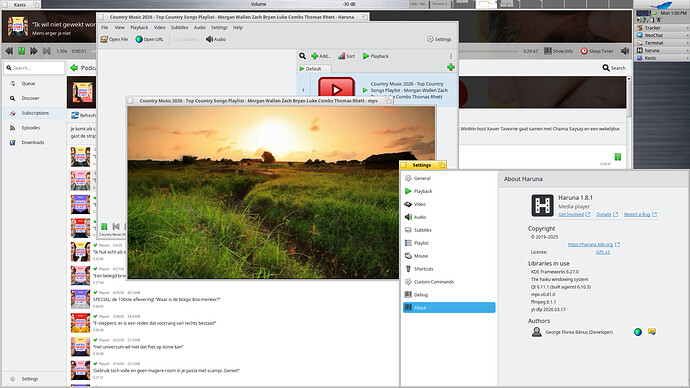Screen dimensions: 690x388
Task: Focus the Kasts sidebar Search field
Action: click(x=34, y=68)
